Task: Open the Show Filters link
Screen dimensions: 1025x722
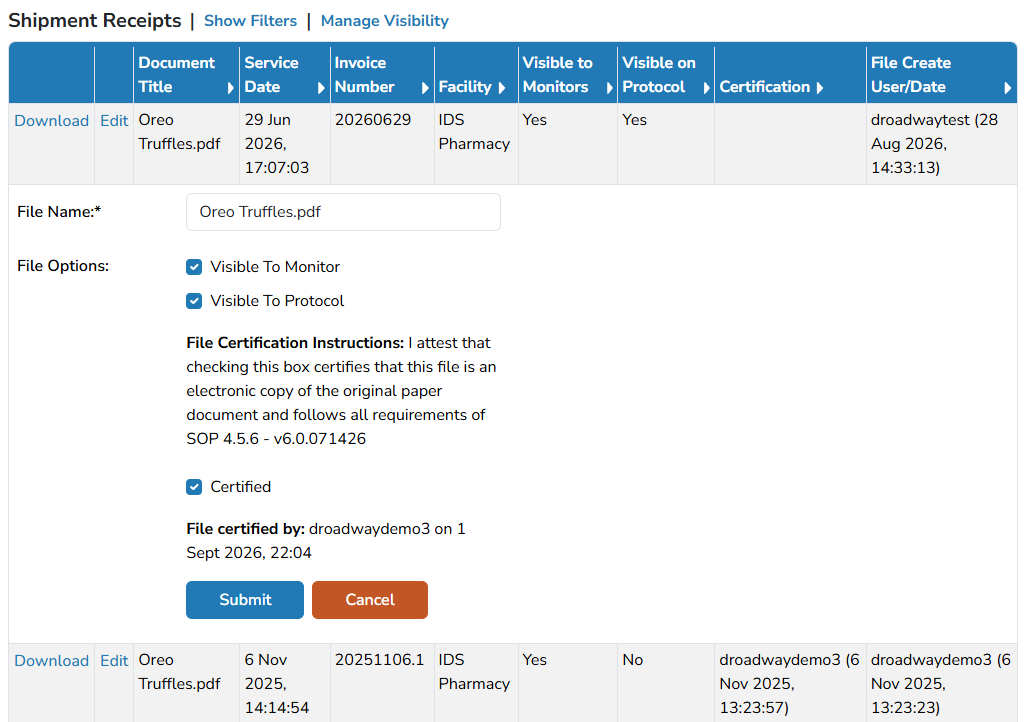Action: click(x=250, y=21)
